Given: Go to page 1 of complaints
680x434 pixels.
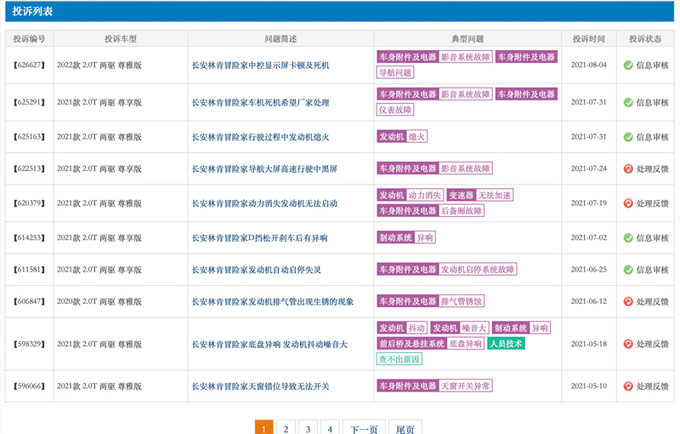Looking at the screenshot, I should pos(264,428).
